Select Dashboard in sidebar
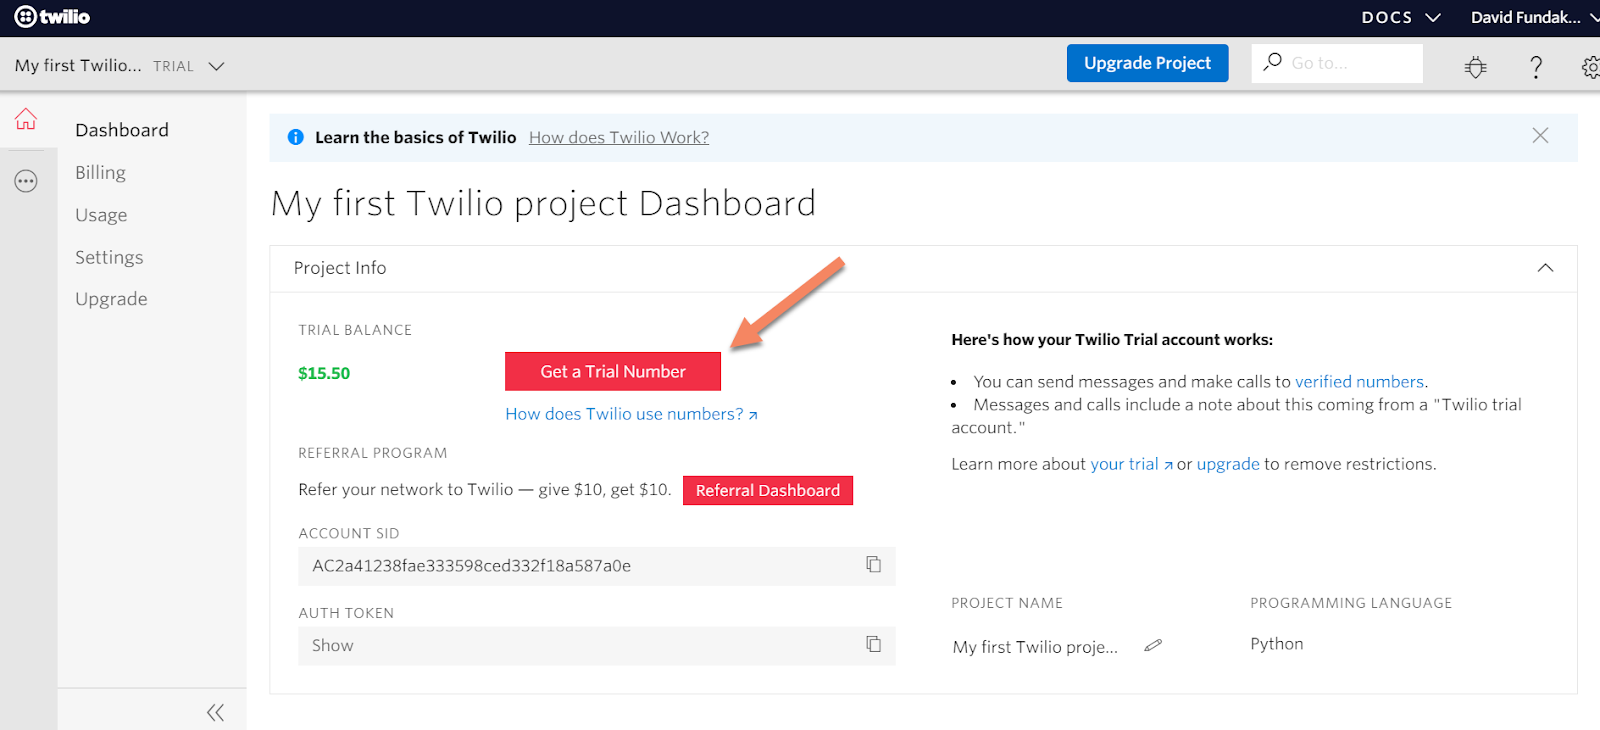1600x730 pixels. pyautogui.click(x=122, y=130)
